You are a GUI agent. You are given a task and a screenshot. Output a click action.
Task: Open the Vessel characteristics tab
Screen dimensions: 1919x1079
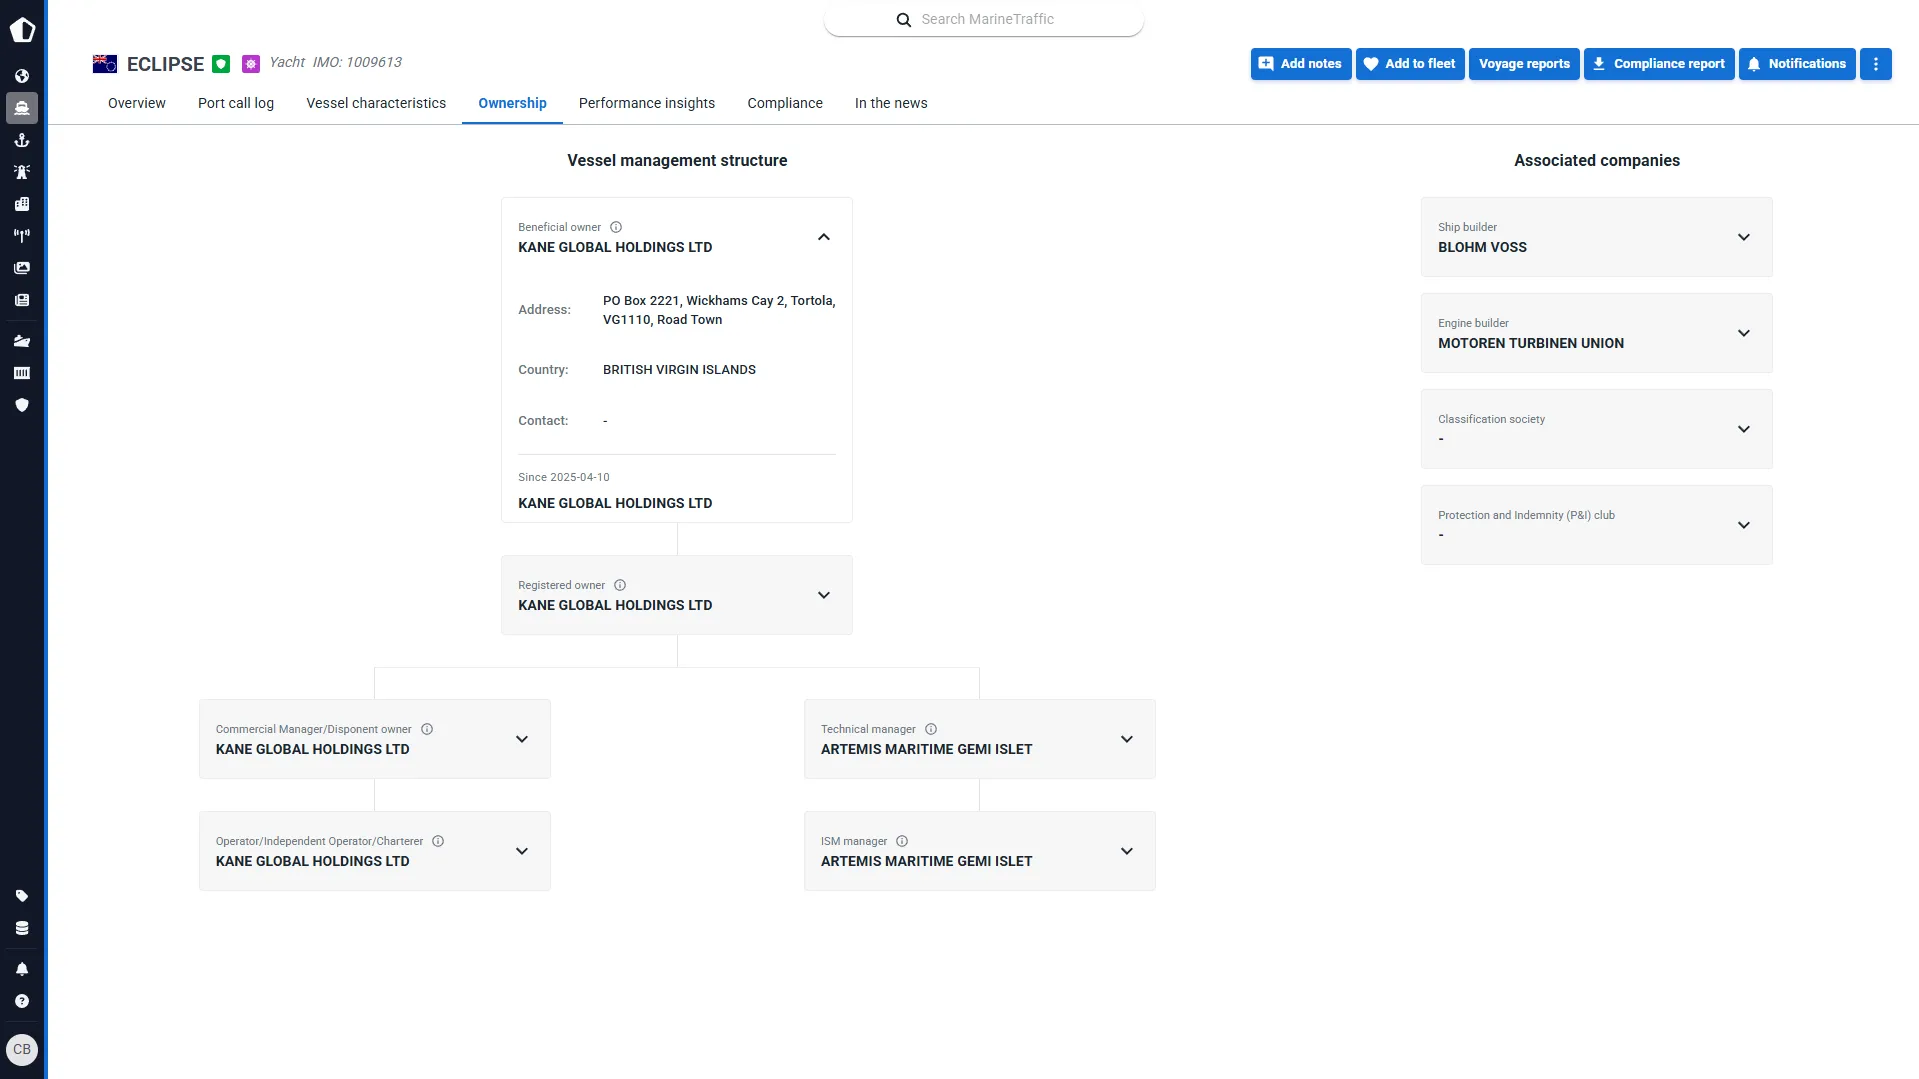[376, 103]
